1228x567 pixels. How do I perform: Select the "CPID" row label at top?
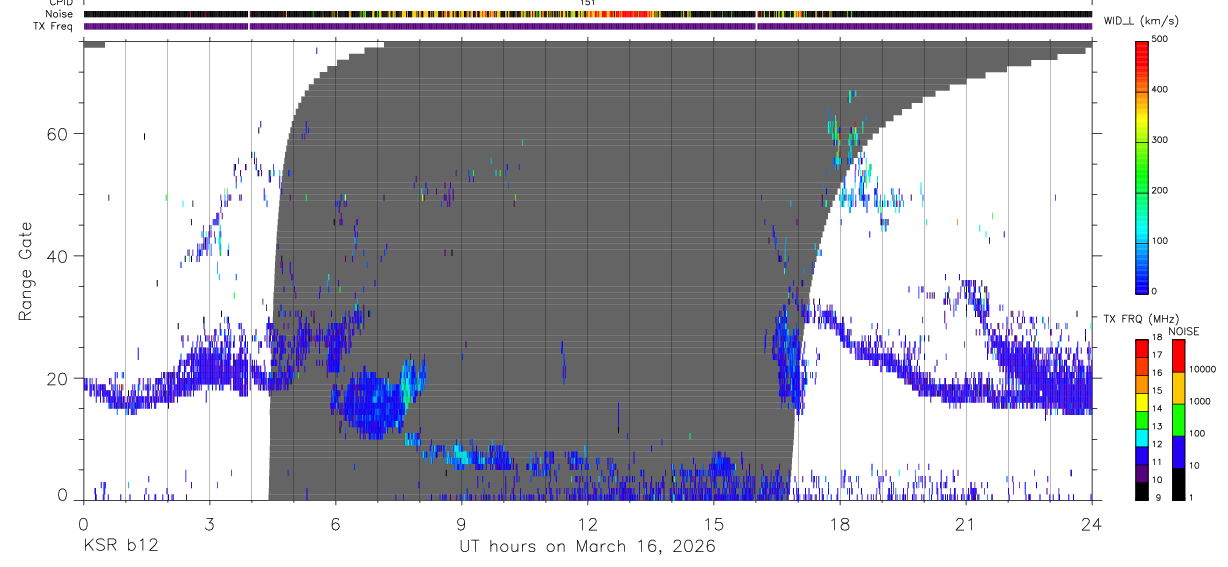click(x=61, y=3)
